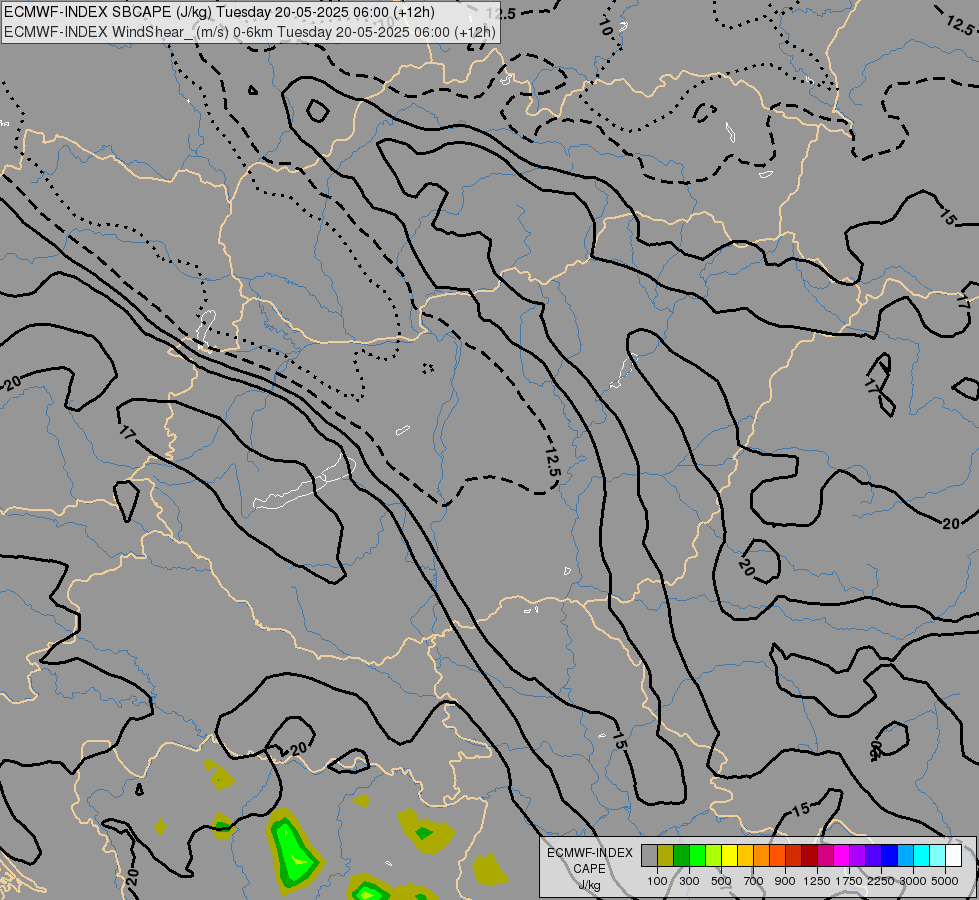Click the 700 legend tick value
Screen dimensions: 979x900
pyautogui.click(x=754, y=881)
